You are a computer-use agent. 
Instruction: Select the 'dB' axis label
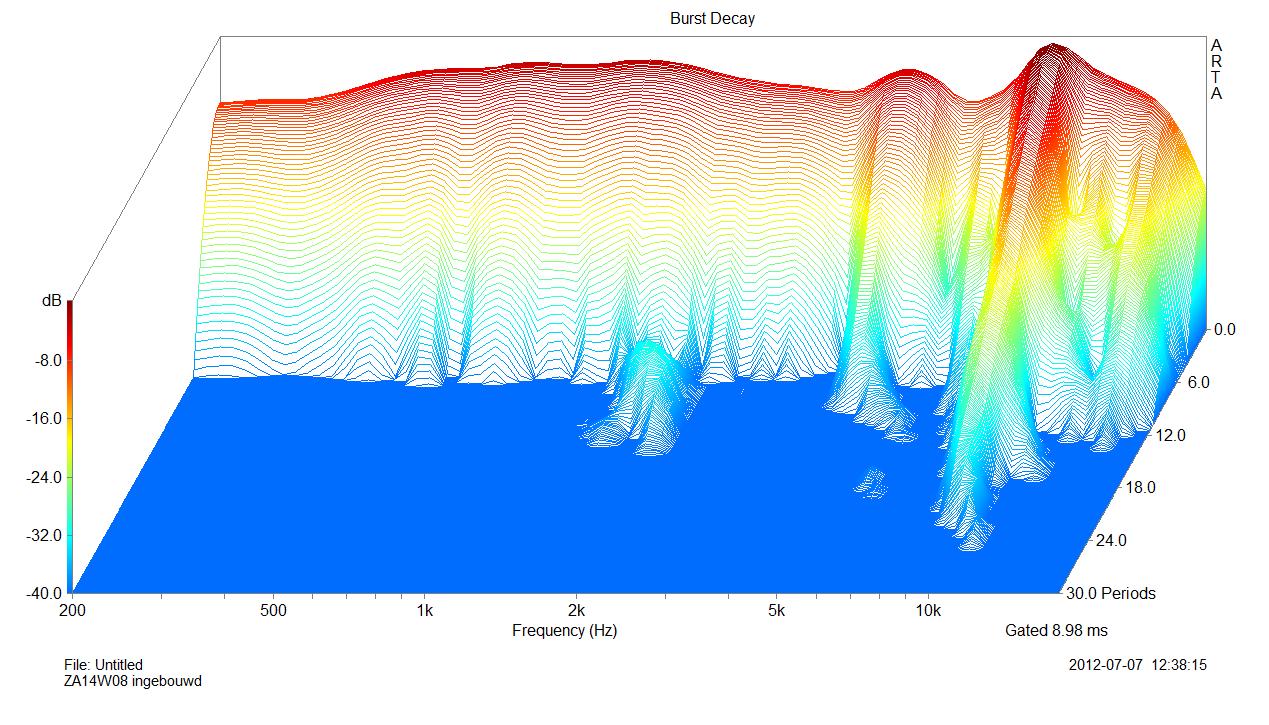pos(51,301)
